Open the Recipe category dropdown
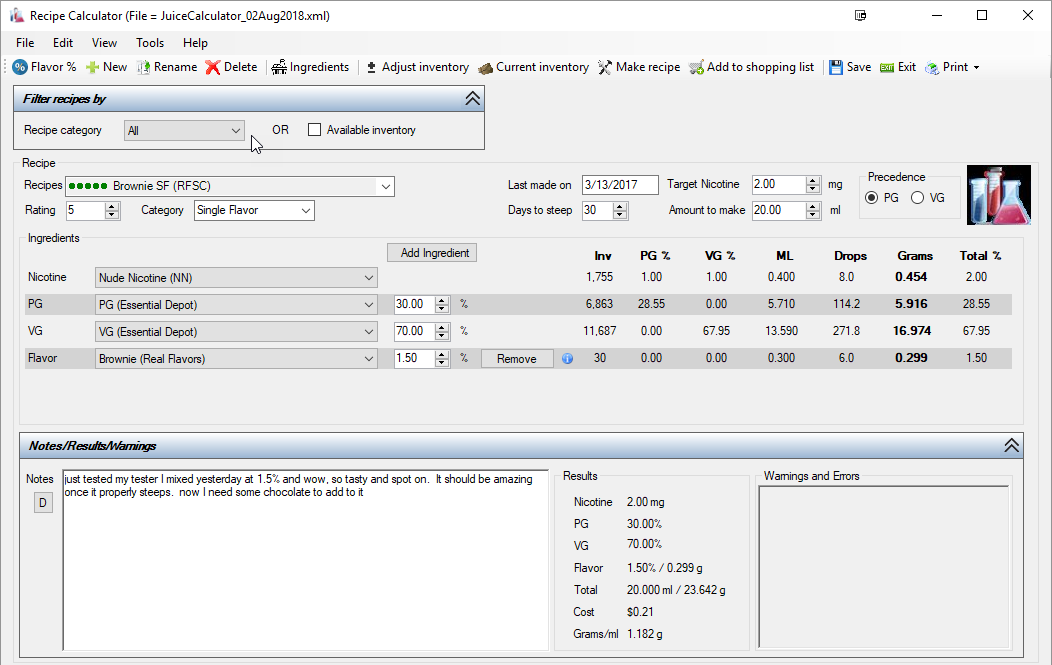1052x665 pixels. 235,130
